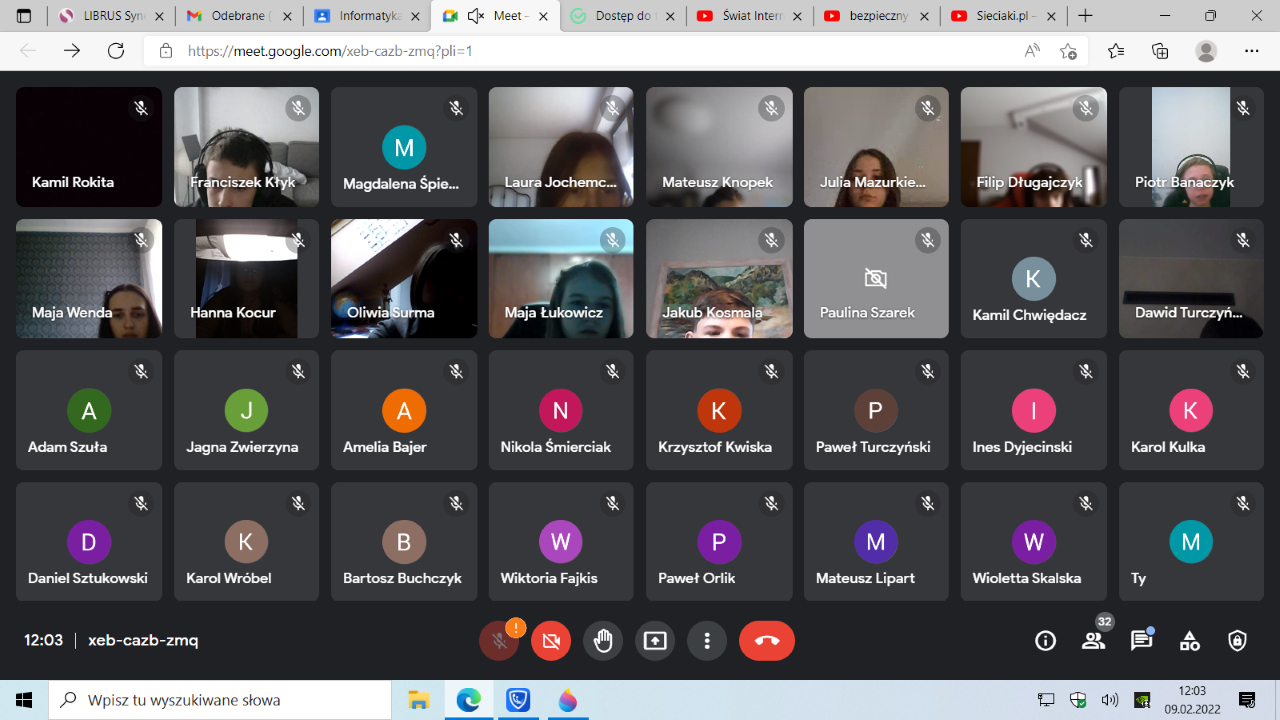Open meeting details info icon
1280x720 pixels.
[x=1045, y=641]
